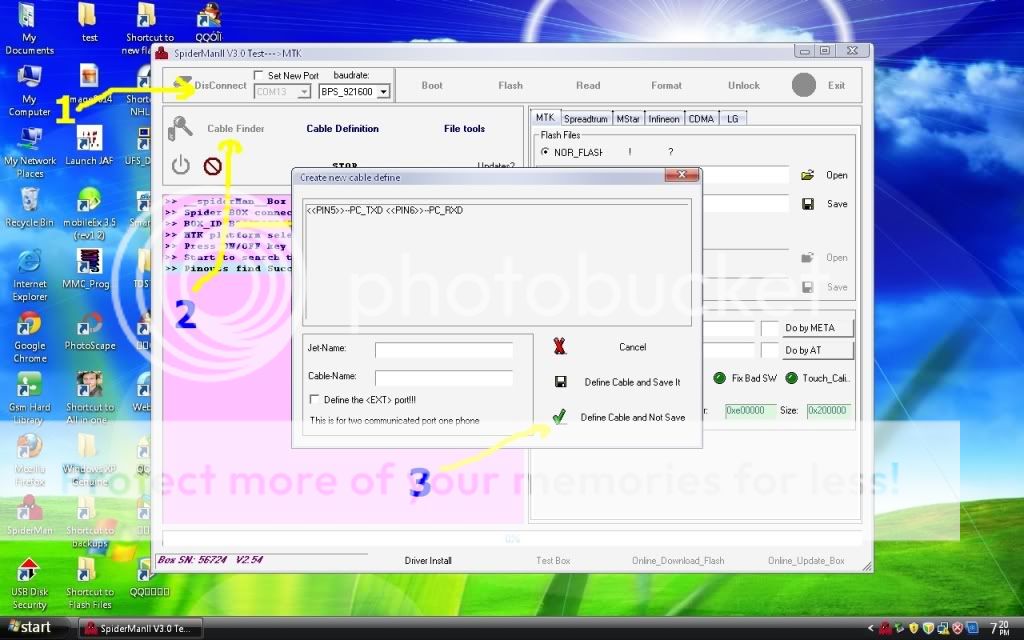
Task: Enable the Set New Port checkbox
Action: pos(259,75)
